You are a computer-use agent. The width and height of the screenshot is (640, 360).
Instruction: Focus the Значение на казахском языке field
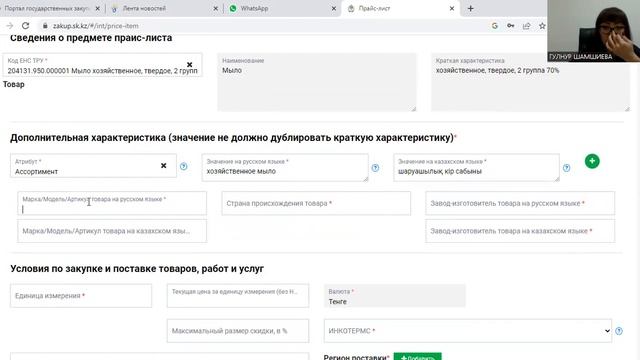click(x=476, y=167)
